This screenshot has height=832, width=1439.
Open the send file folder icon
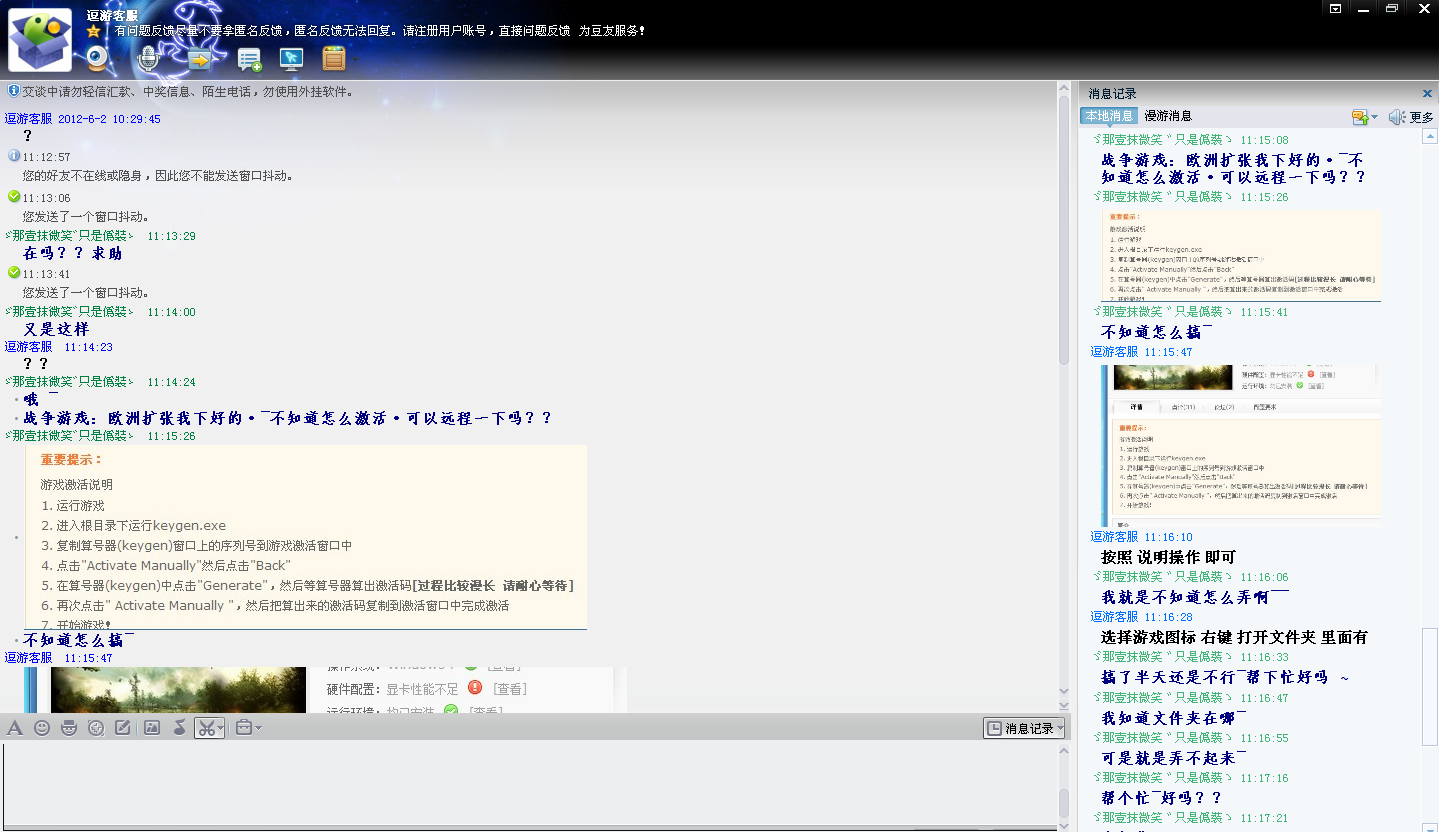pos(200,59)
